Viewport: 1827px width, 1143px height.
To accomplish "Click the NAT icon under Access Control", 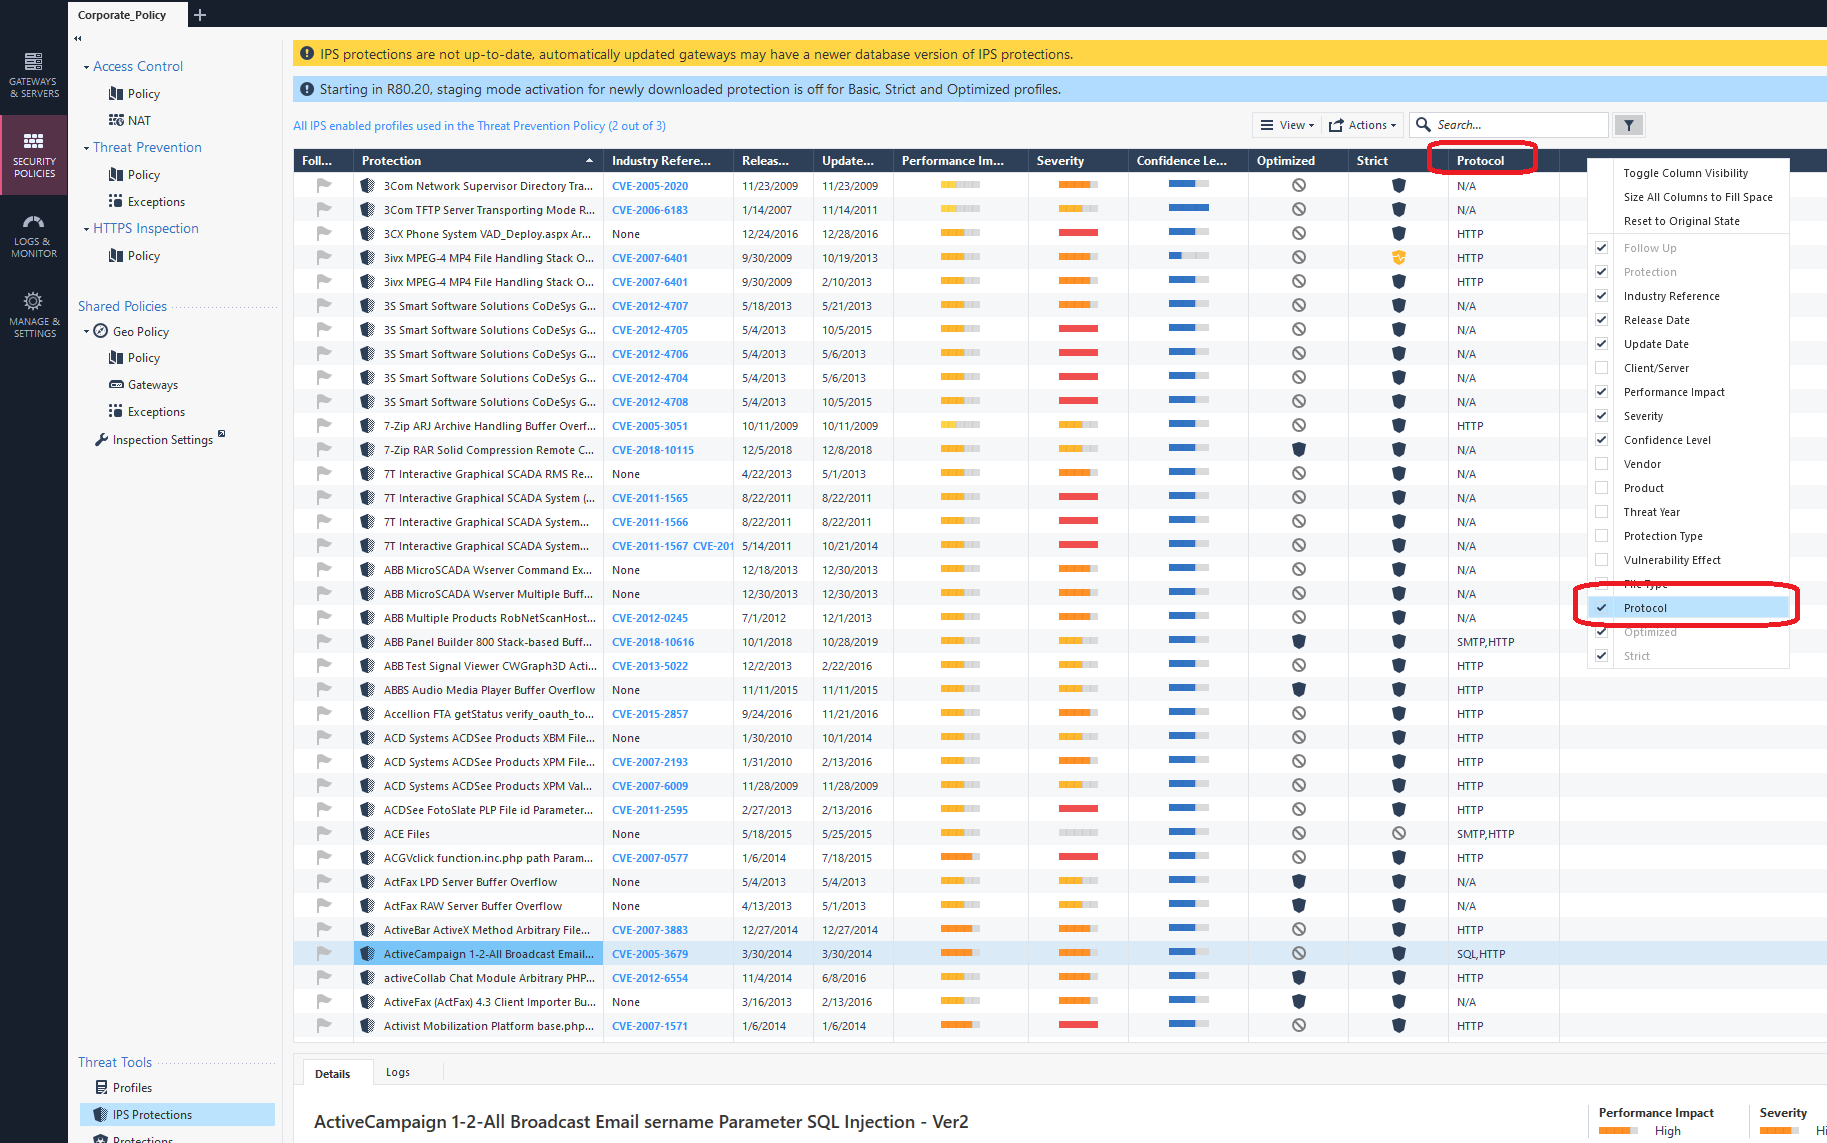I will pos(116,121).
